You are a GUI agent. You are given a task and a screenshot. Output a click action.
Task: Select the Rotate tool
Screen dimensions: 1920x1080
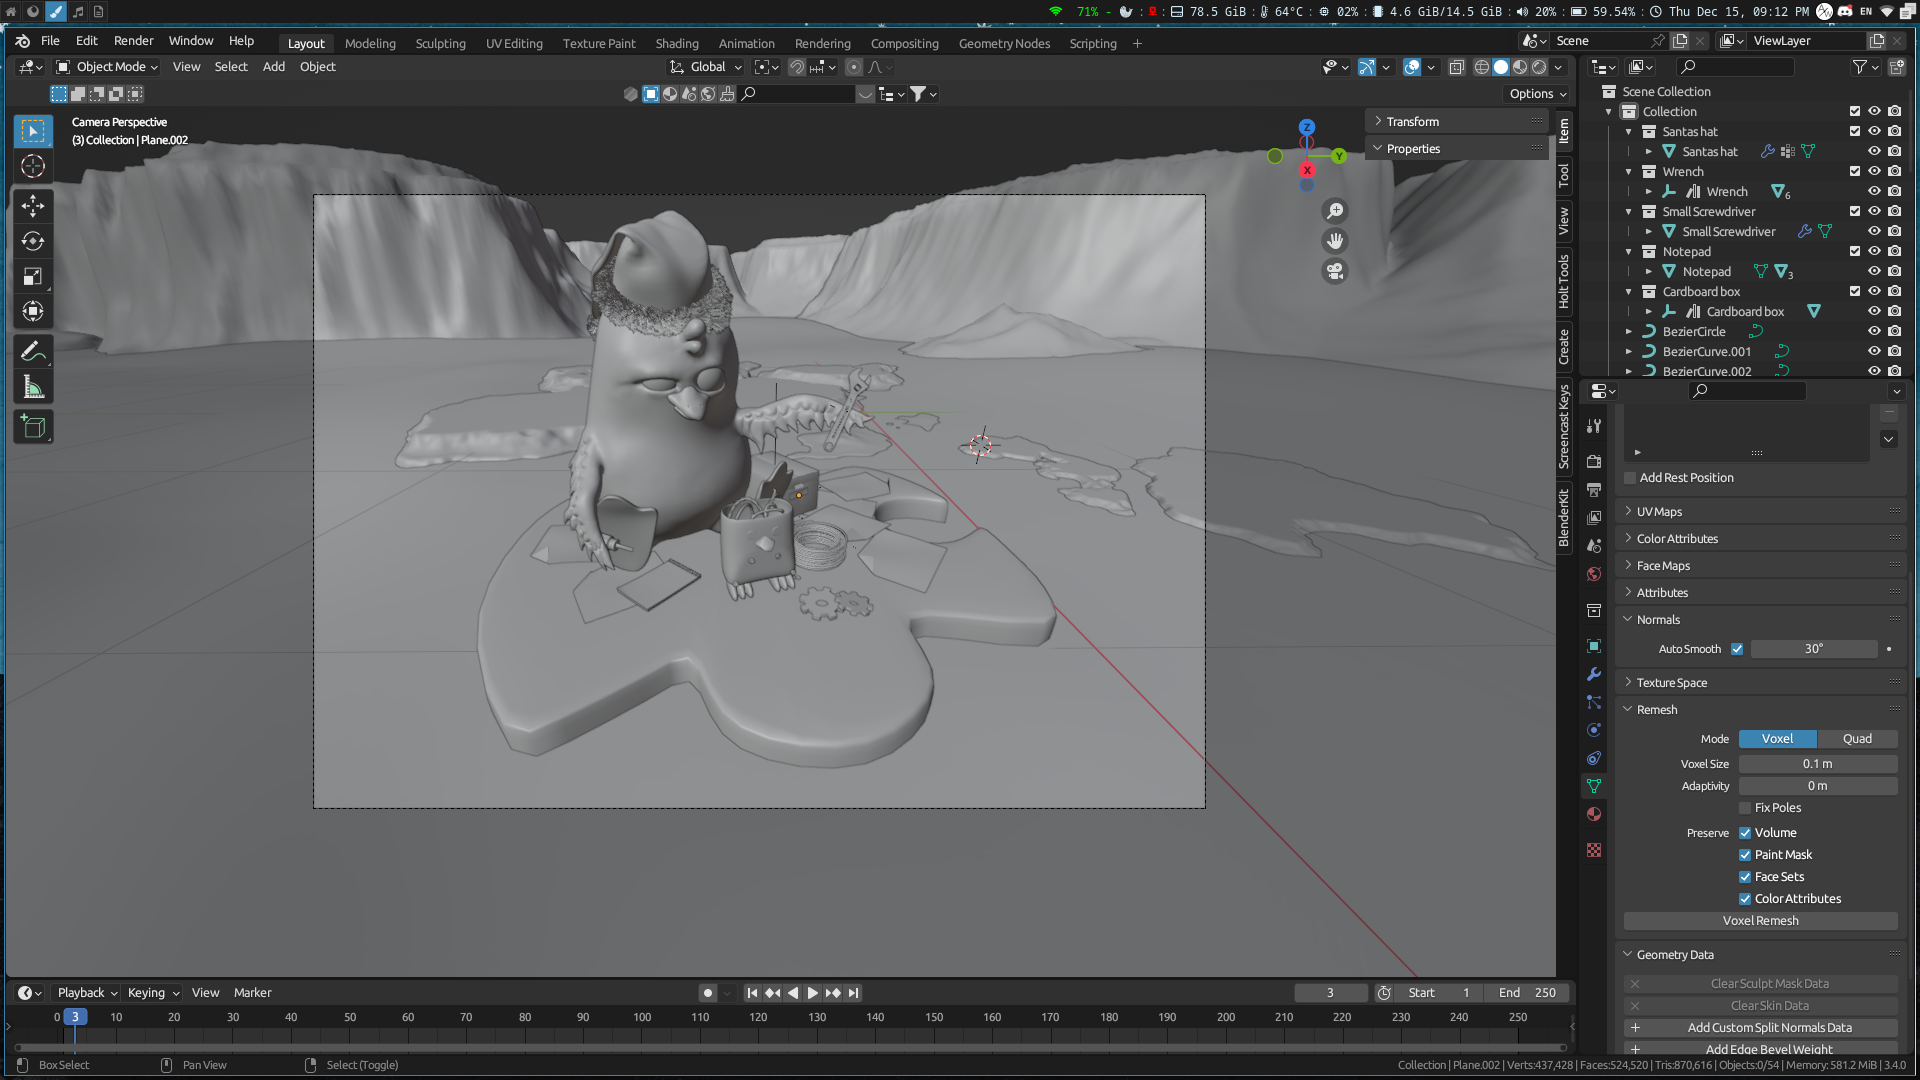click(x=33, y=241)
